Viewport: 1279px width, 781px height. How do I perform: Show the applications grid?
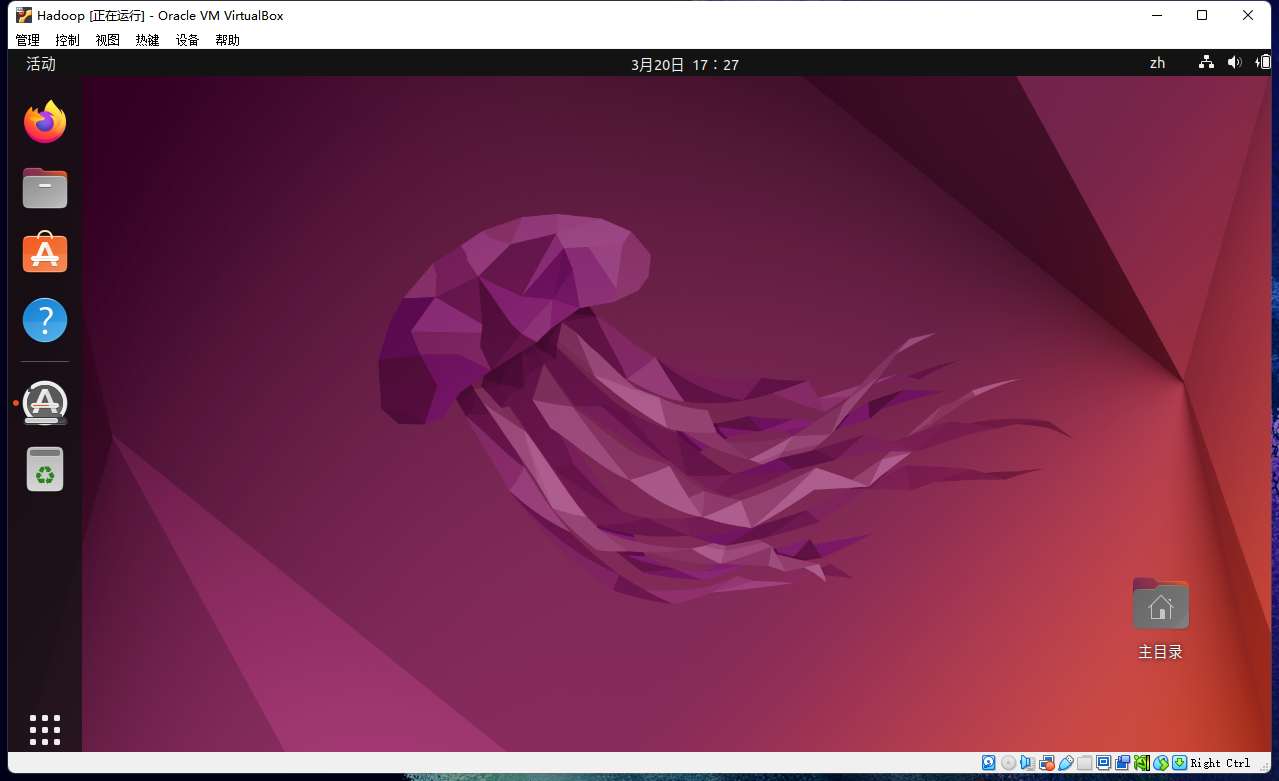pos(45,730)
